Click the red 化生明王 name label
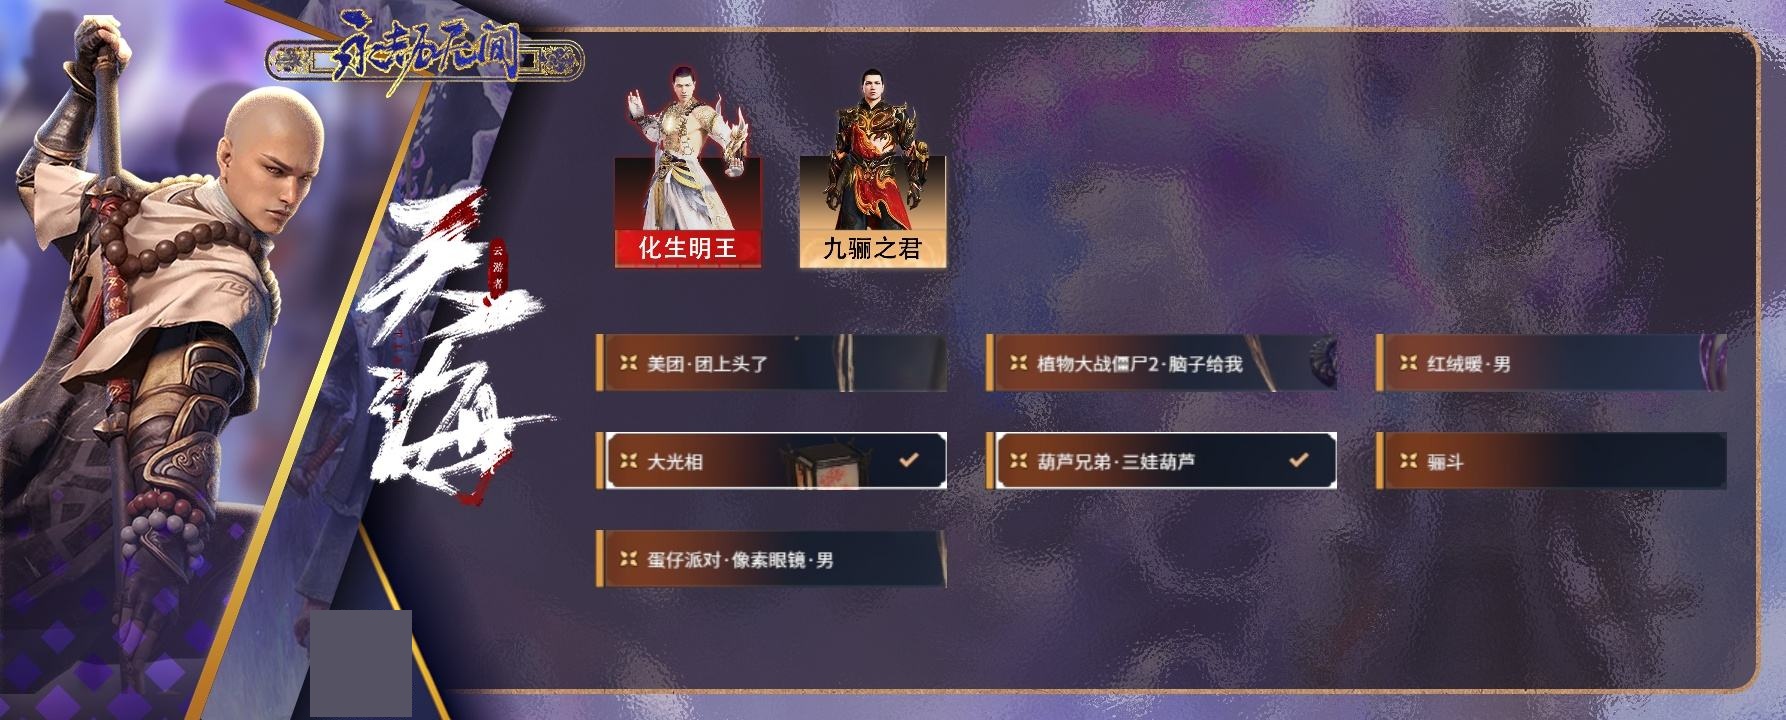Image resolution: width=1786 pixels, height=720 pixels. click(x=688, y=248)
